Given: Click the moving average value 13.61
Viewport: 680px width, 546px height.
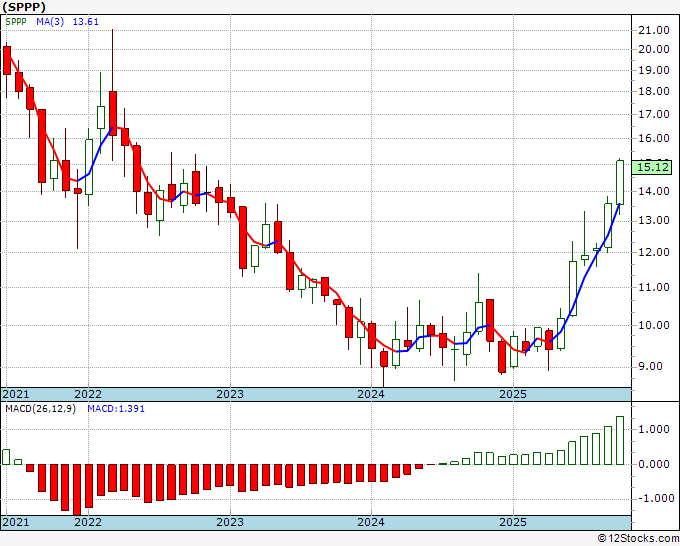Looking at the screenshot, I should pyautogui.click(x=85, y=22).
